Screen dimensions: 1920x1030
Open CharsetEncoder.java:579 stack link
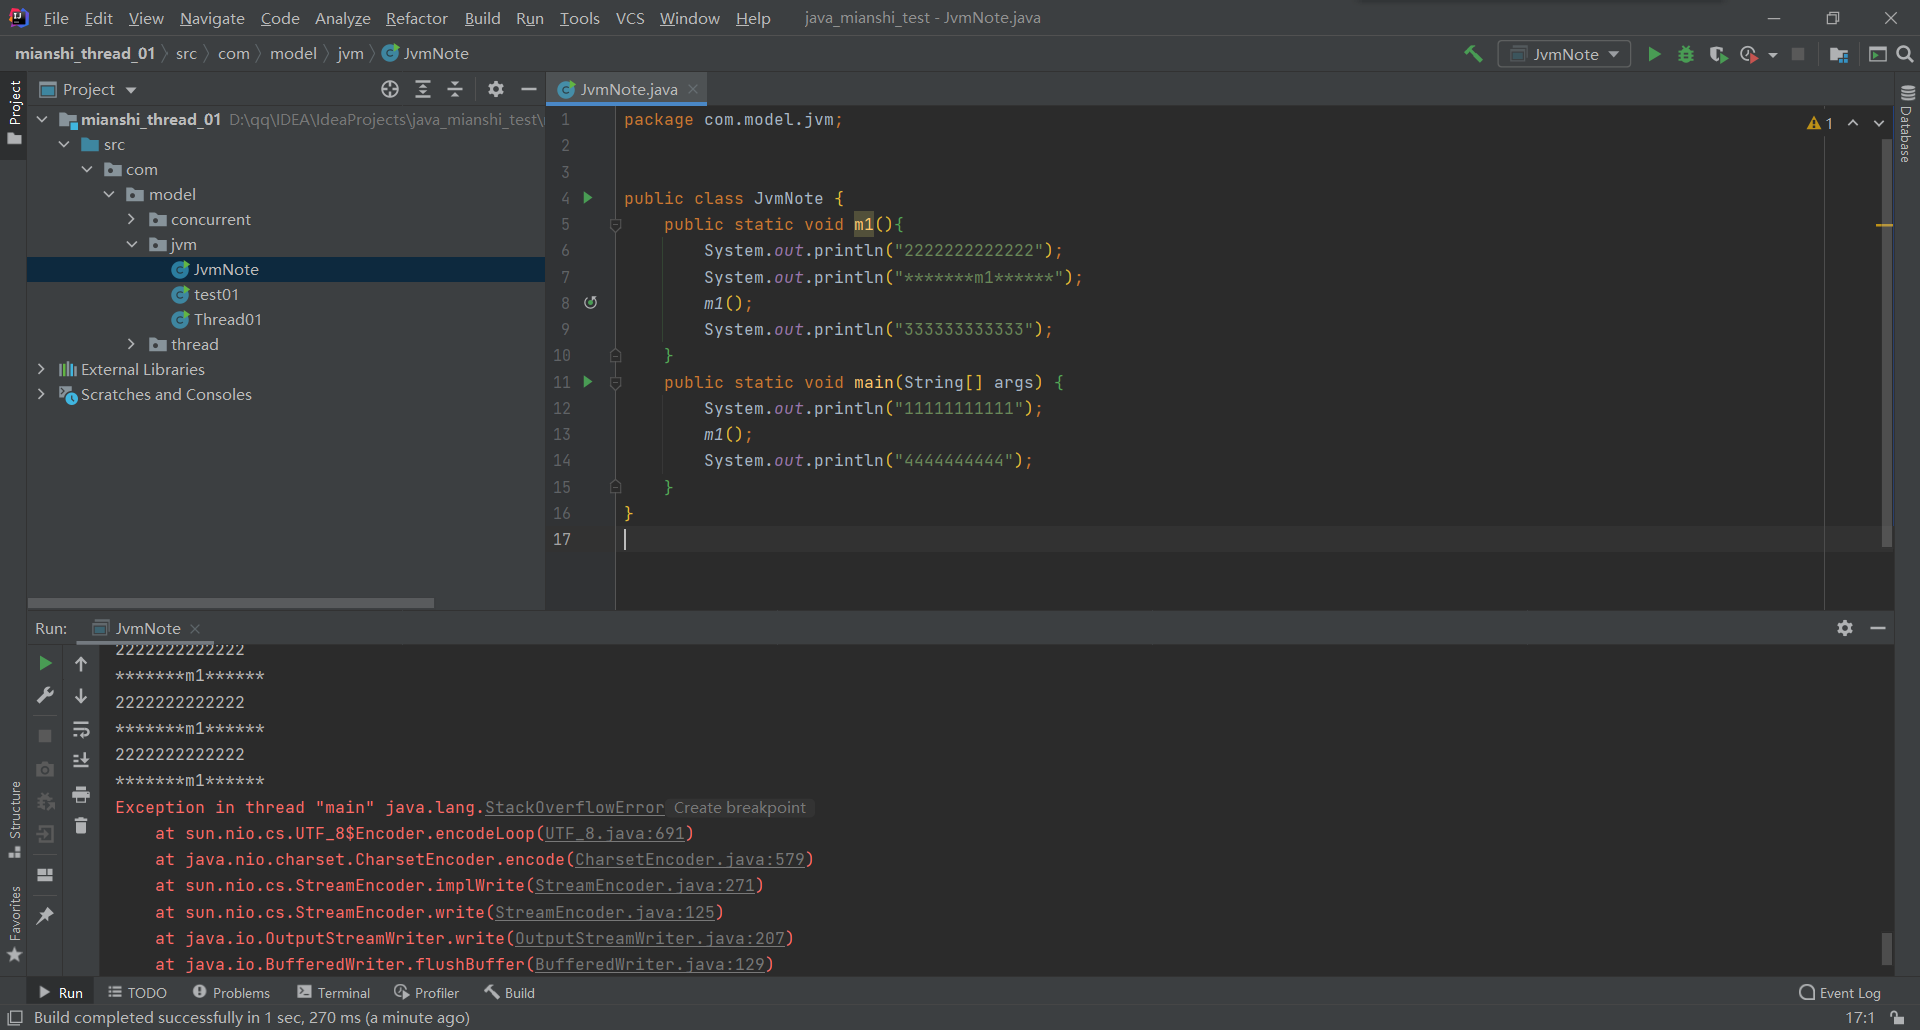pos(690,859)
